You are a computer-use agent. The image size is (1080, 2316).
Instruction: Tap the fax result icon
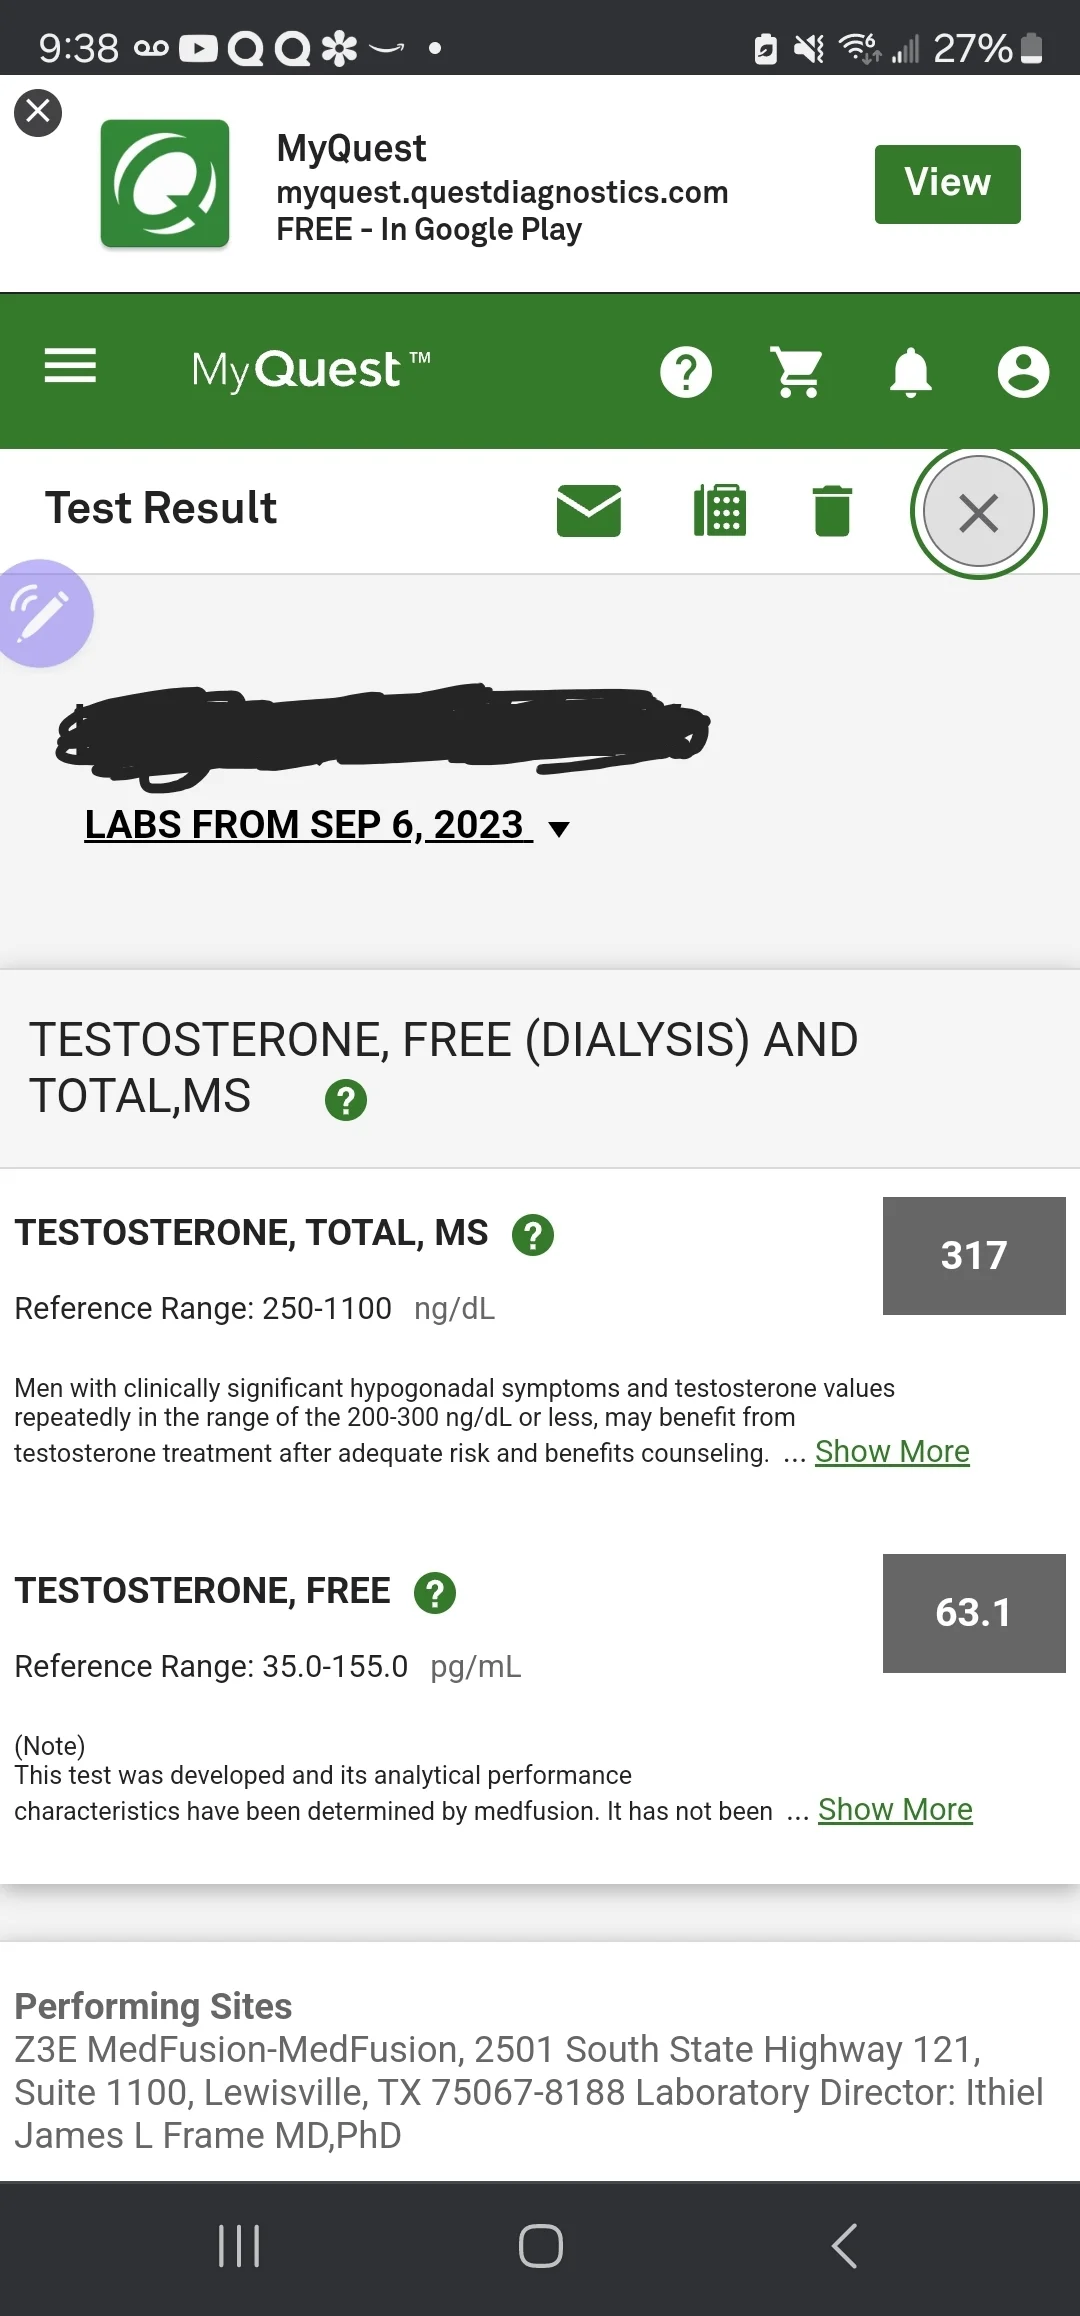[x=720, y=511]
